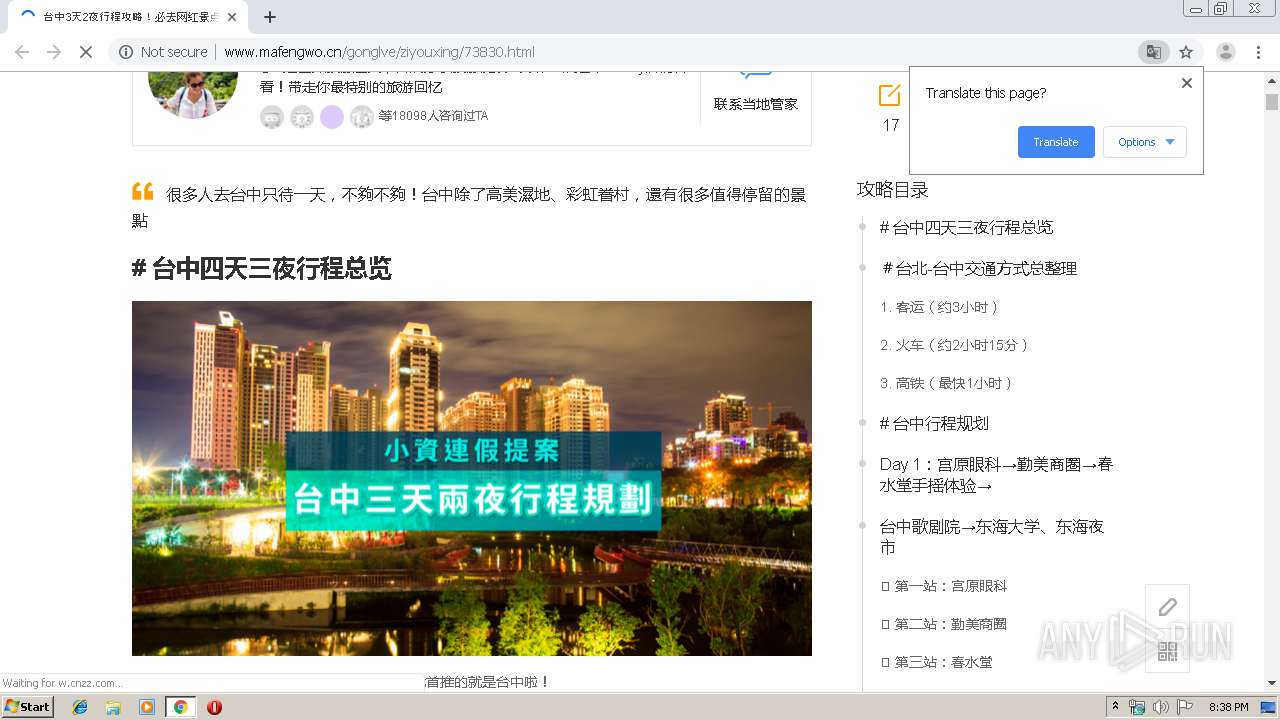This screenshot has width=1280, height=720.
Task: Jump to 1. 客运 (约3小时) entry
Action: [939, 307]
